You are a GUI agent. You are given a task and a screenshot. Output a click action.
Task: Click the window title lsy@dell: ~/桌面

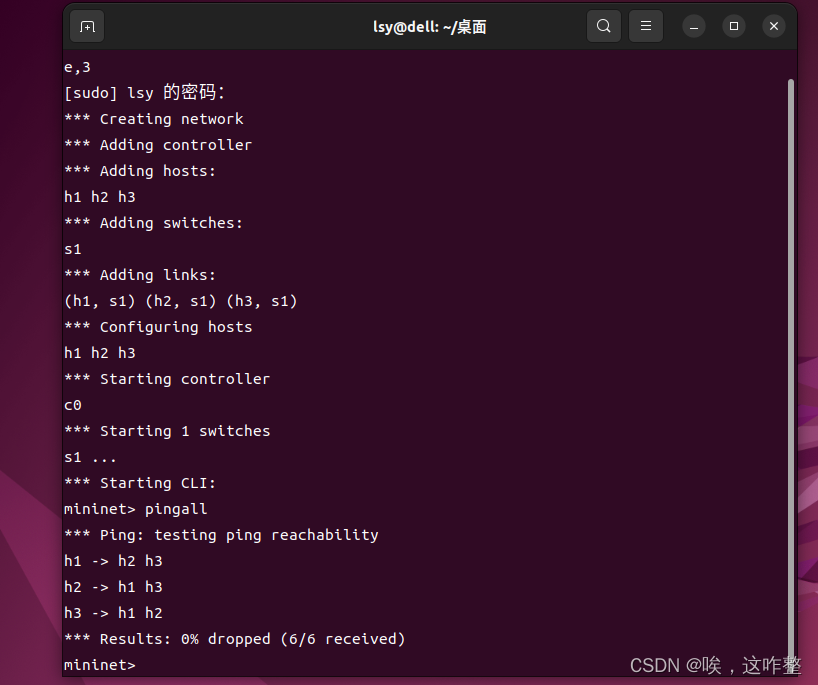429,26
